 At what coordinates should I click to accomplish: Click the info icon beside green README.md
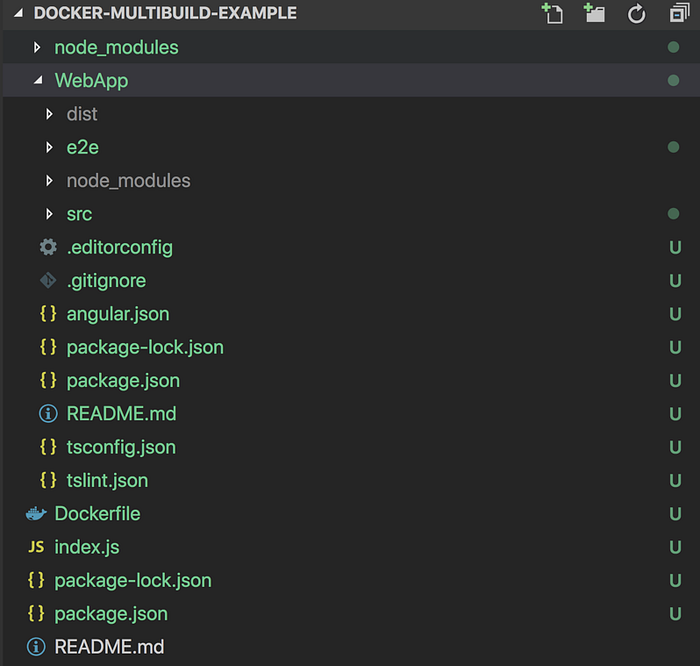48,414
